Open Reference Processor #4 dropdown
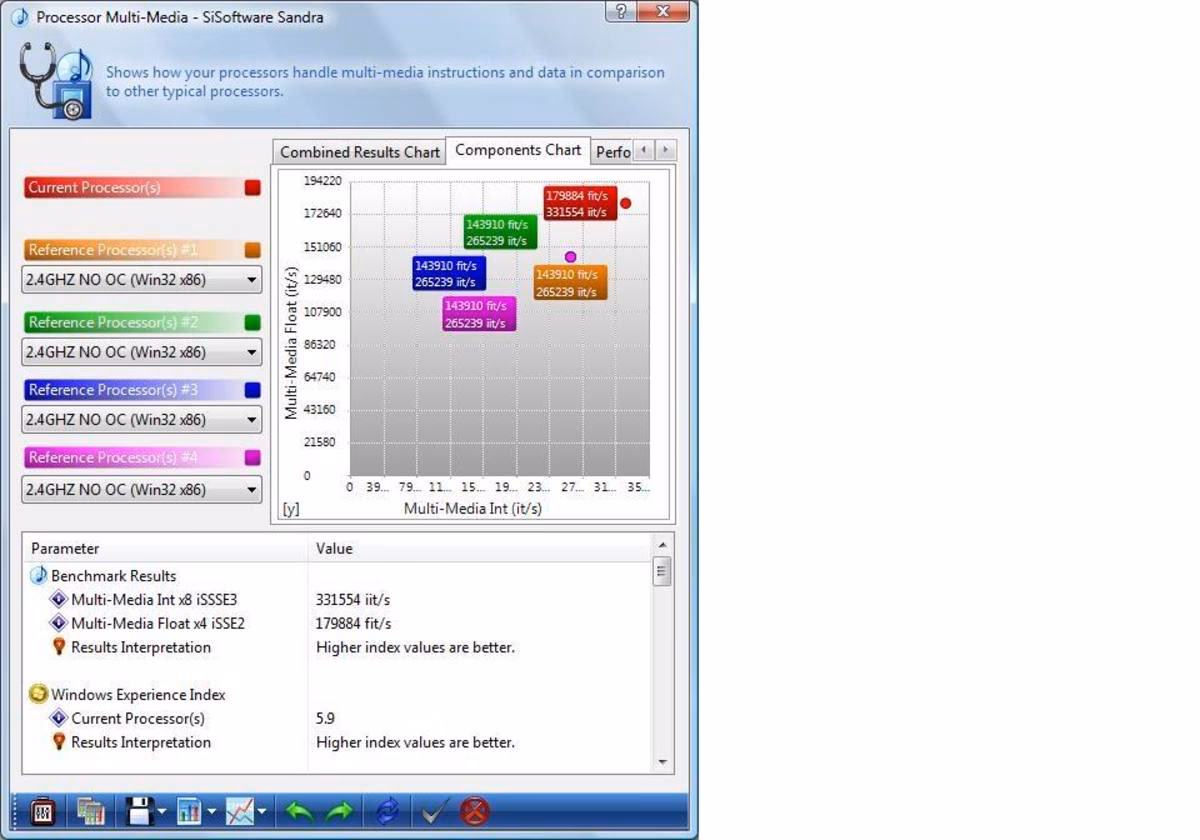This screenshot has width=1200, height=840. point(141,489)
